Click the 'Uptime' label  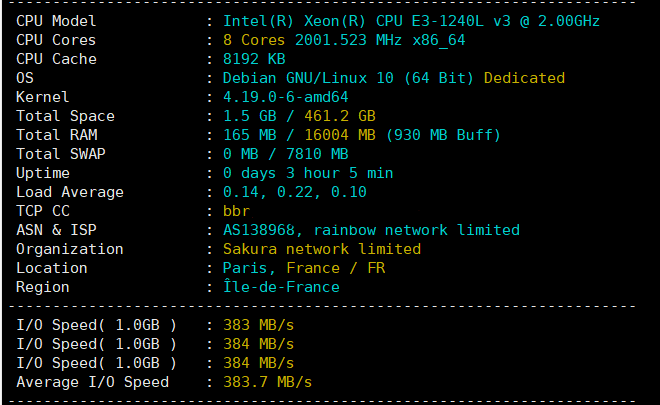click(43, 173)
